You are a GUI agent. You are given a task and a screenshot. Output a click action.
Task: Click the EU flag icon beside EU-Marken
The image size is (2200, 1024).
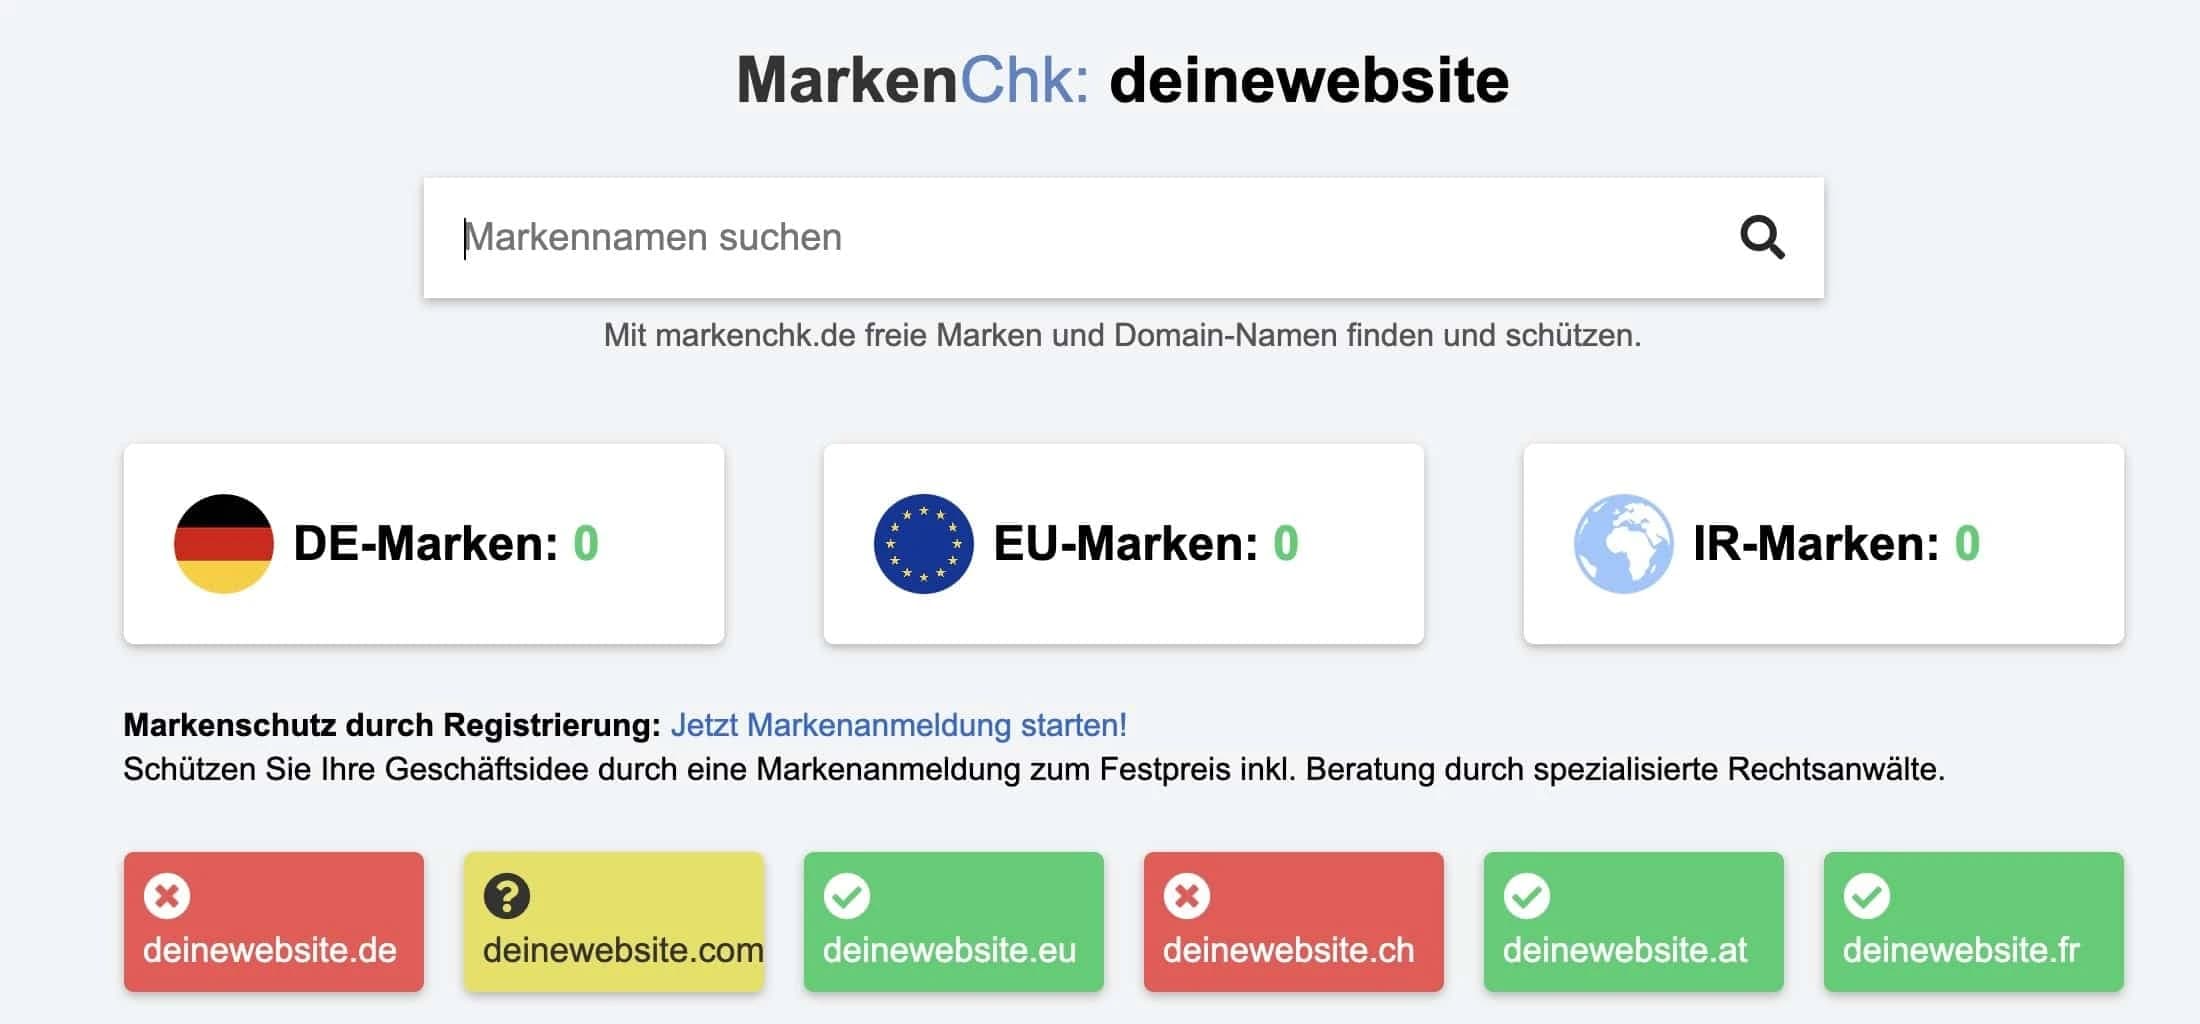pos(922,544)
